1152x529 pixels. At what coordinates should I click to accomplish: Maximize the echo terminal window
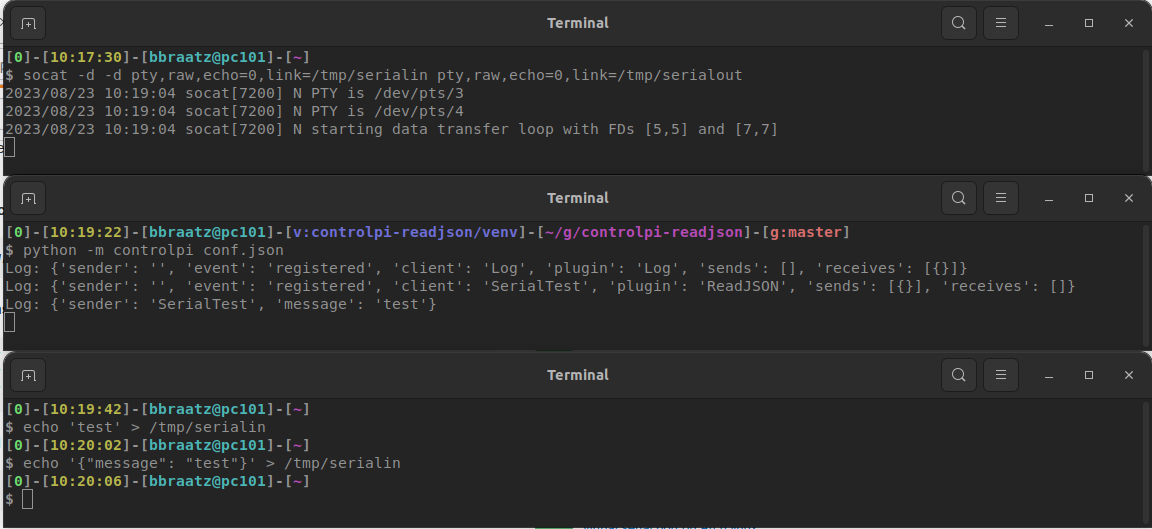[x=1089, y=375]
